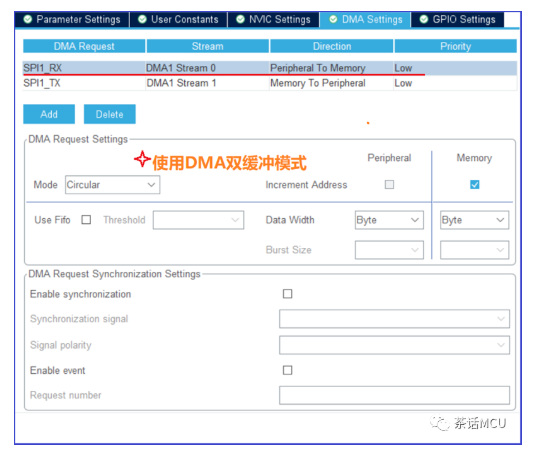The width and height of the screenshot is (536, 459).
Task: Switch to the NVIC Settings tab
Action: (x=273, y=19)
